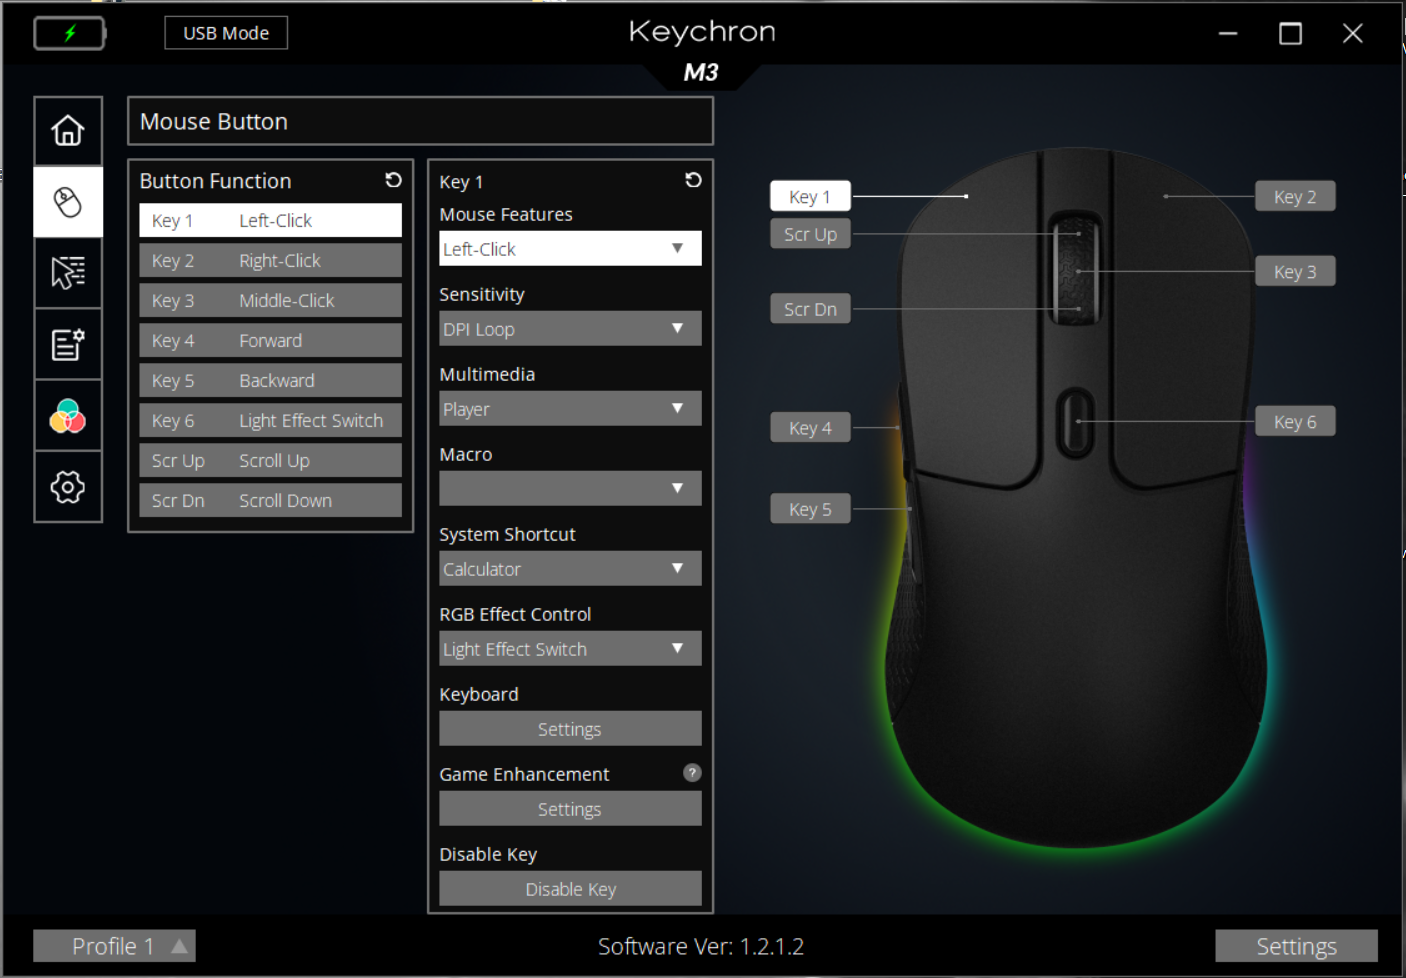1406x978 pixels.
Task: Click Game Enhancement help question mark
Action: click(692, 773)
